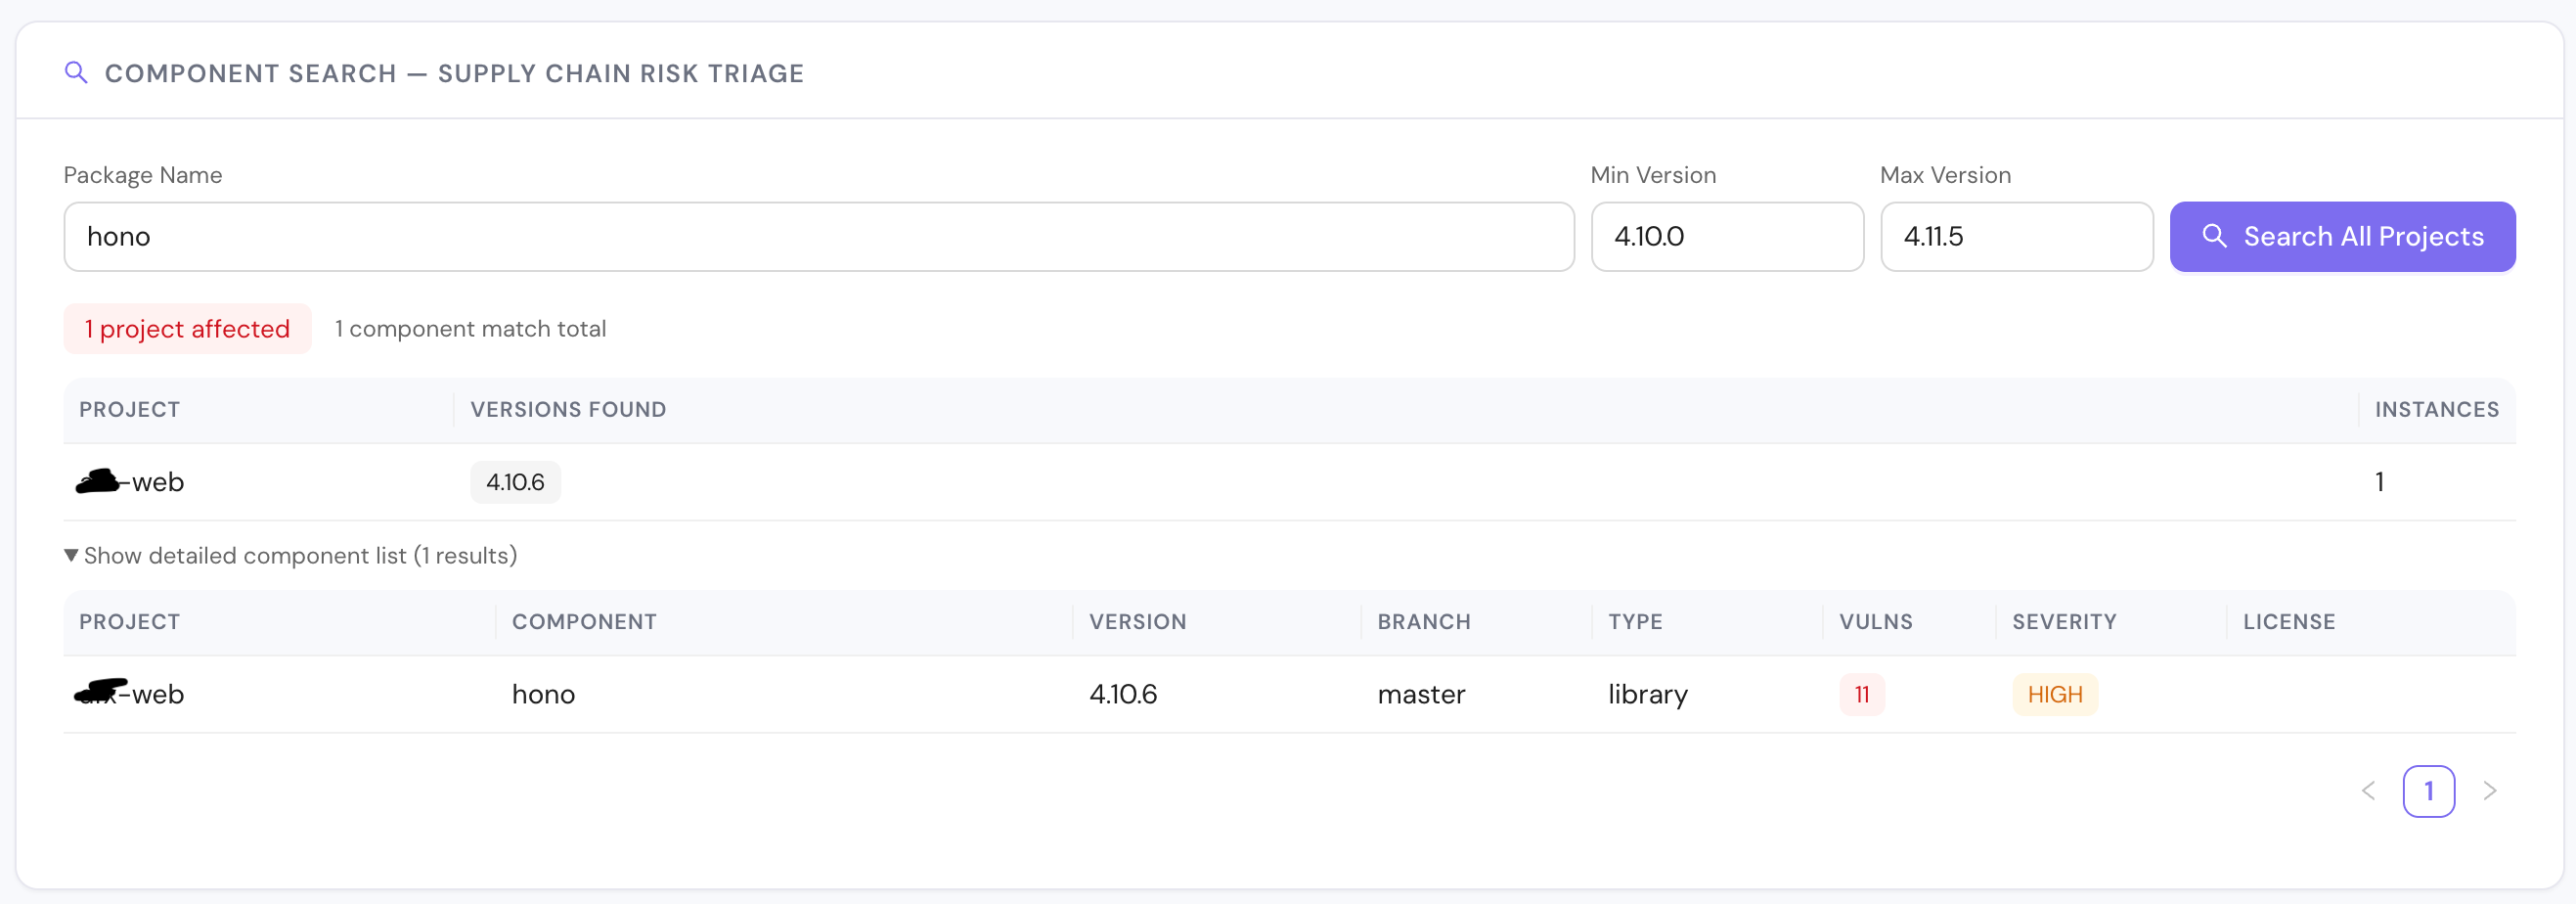Image resolution: width=2576 pixels, height=904 pixels.
Task: Click the Package Name field containing hono
Action: pyautogui.click(x=818, y=236)
